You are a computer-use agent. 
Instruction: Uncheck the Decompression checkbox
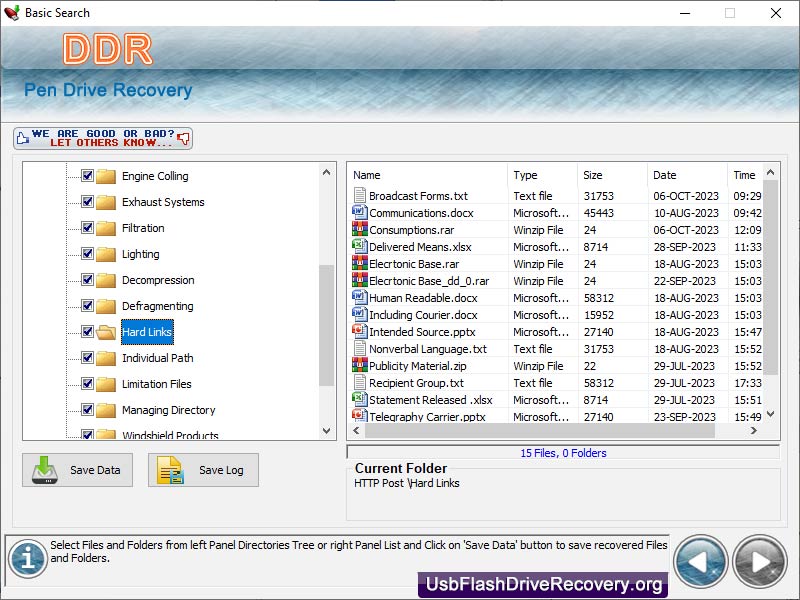pos(87,280)
